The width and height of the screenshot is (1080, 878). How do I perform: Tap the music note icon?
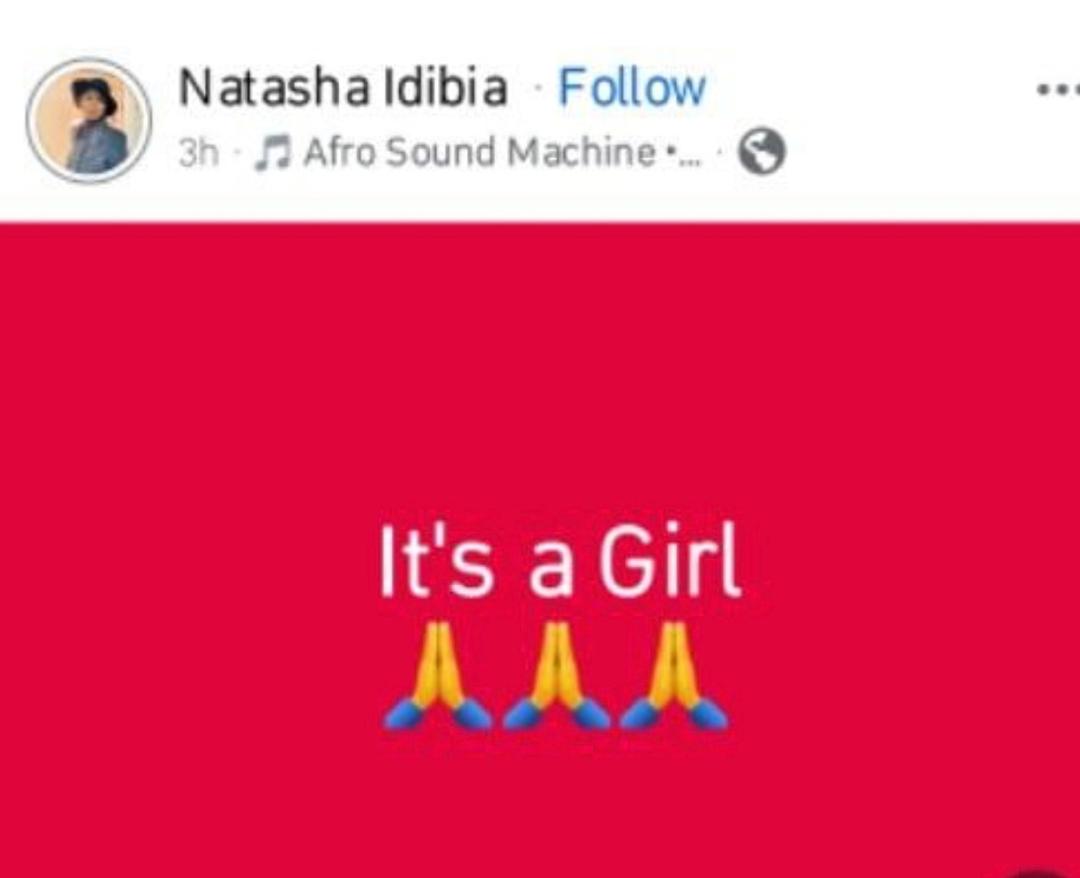tap(273, 152)
